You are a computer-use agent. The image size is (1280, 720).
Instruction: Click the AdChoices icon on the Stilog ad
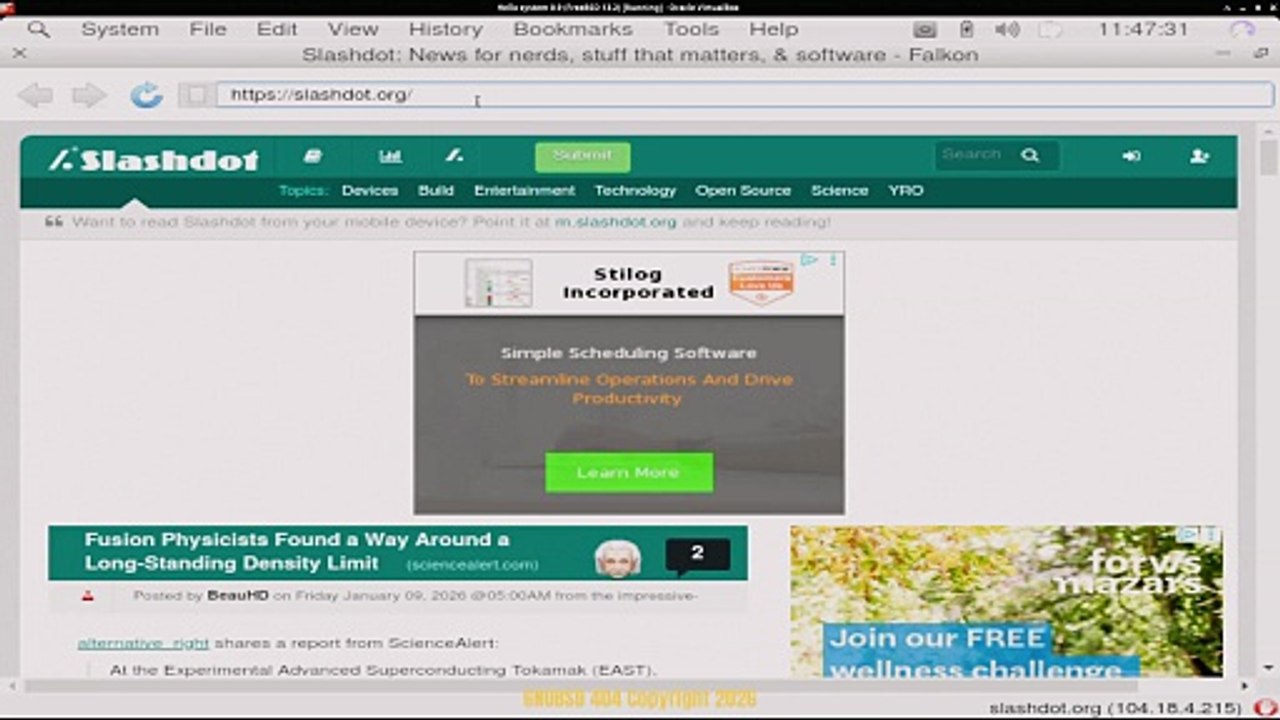click(x=808, y=260)
